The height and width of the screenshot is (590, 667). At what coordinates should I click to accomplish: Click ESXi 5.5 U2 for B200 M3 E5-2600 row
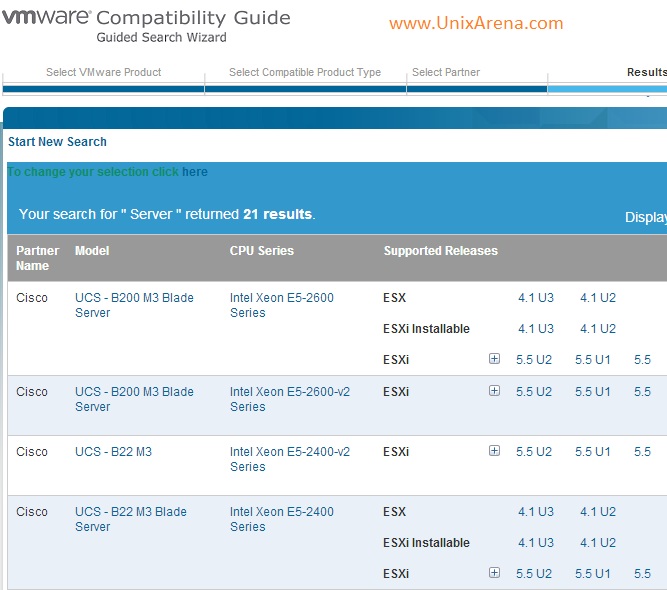point(534,360)
